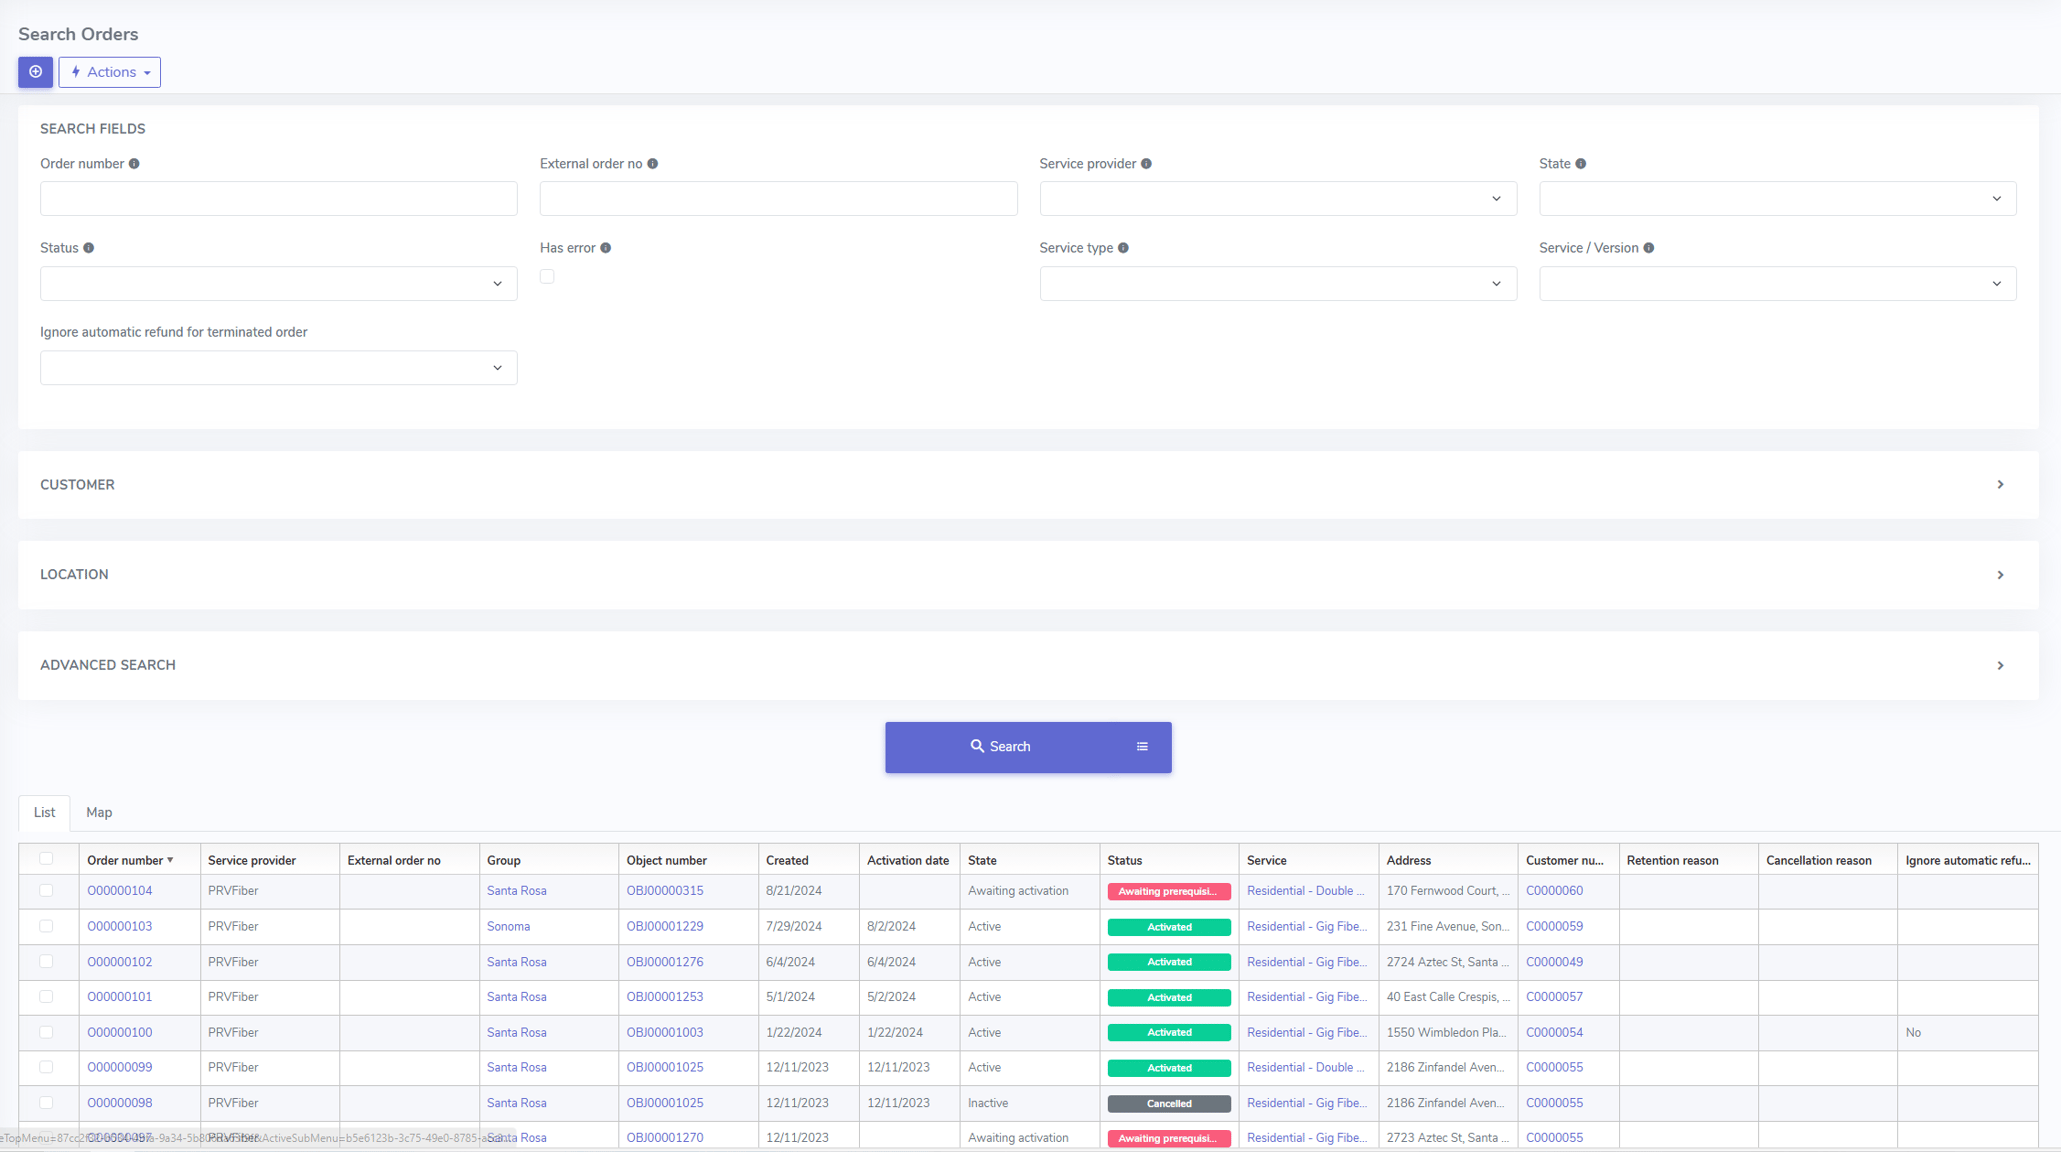Enable the Has error checkbox
This screenshot has width=2061, height=1152.
click(x=547, y=277)
